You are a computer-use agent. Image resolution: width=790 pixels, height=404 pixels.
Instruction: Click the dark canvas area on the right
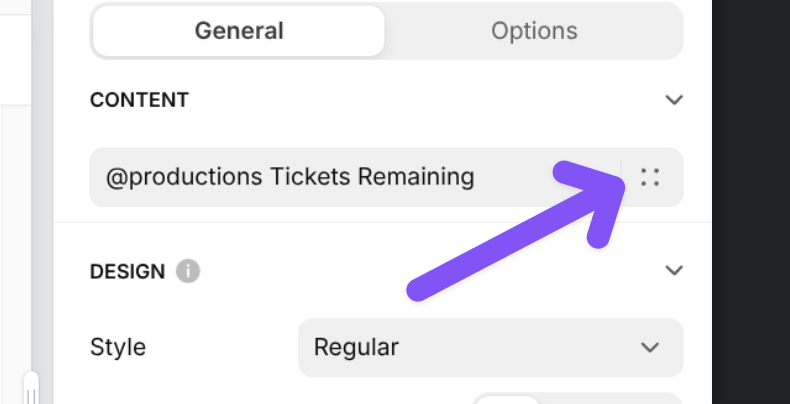pos(751,200)
